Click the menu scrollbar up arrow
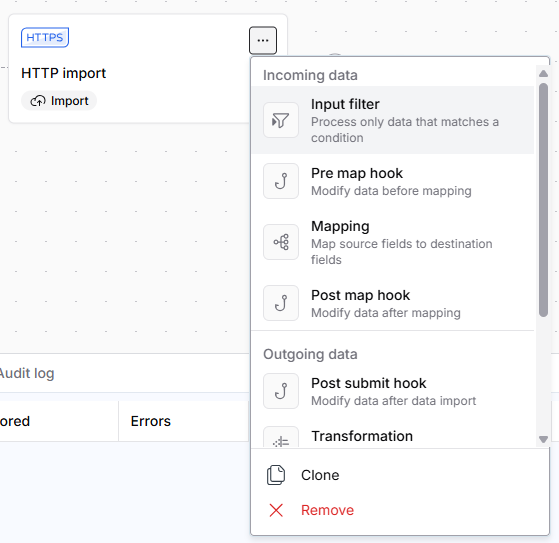Viewport: 559px width, 543px height. click(543, 74)
